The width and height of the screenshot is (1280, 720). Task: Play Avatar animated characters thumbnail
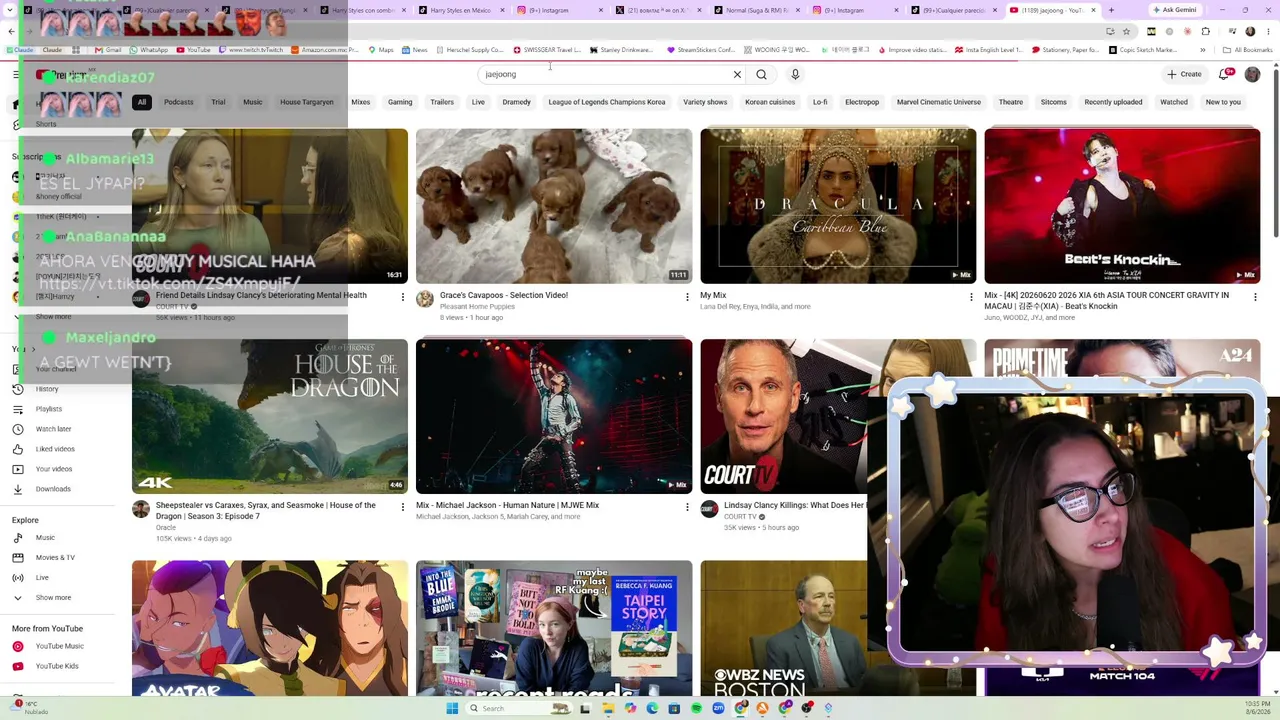coord(270,628)
